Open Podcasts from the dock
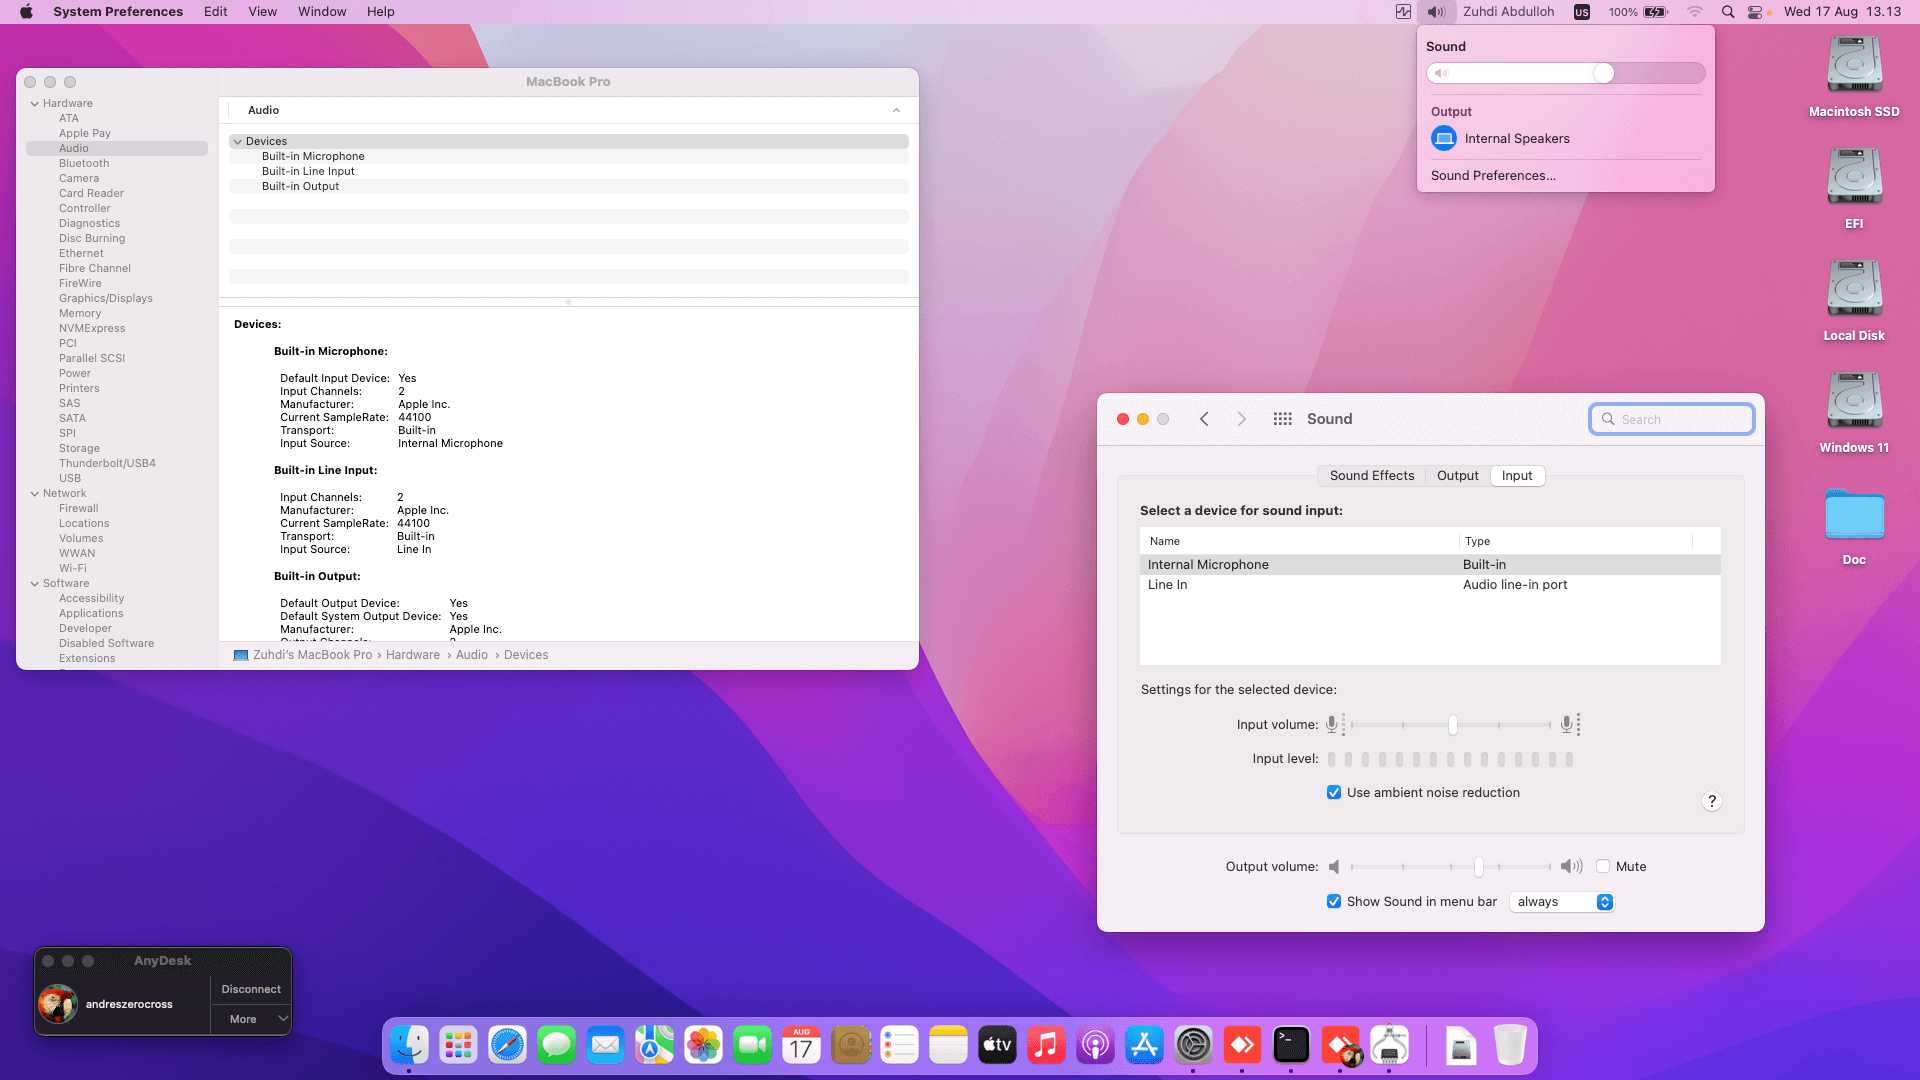The image size is (1920, 1080). tap(1095, 1046)
